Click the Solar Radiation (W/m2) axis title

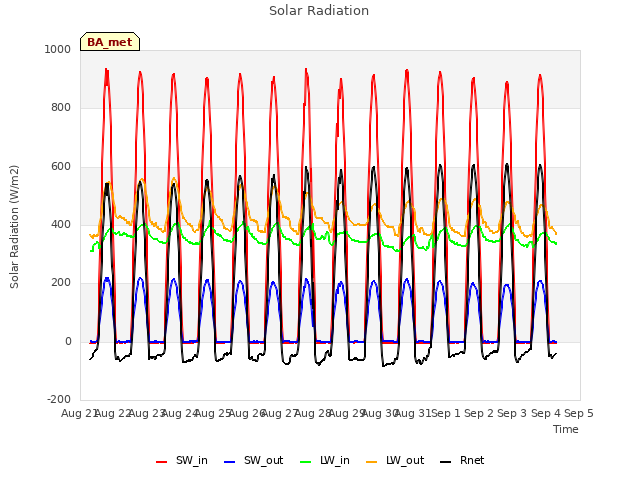[14, 227]
